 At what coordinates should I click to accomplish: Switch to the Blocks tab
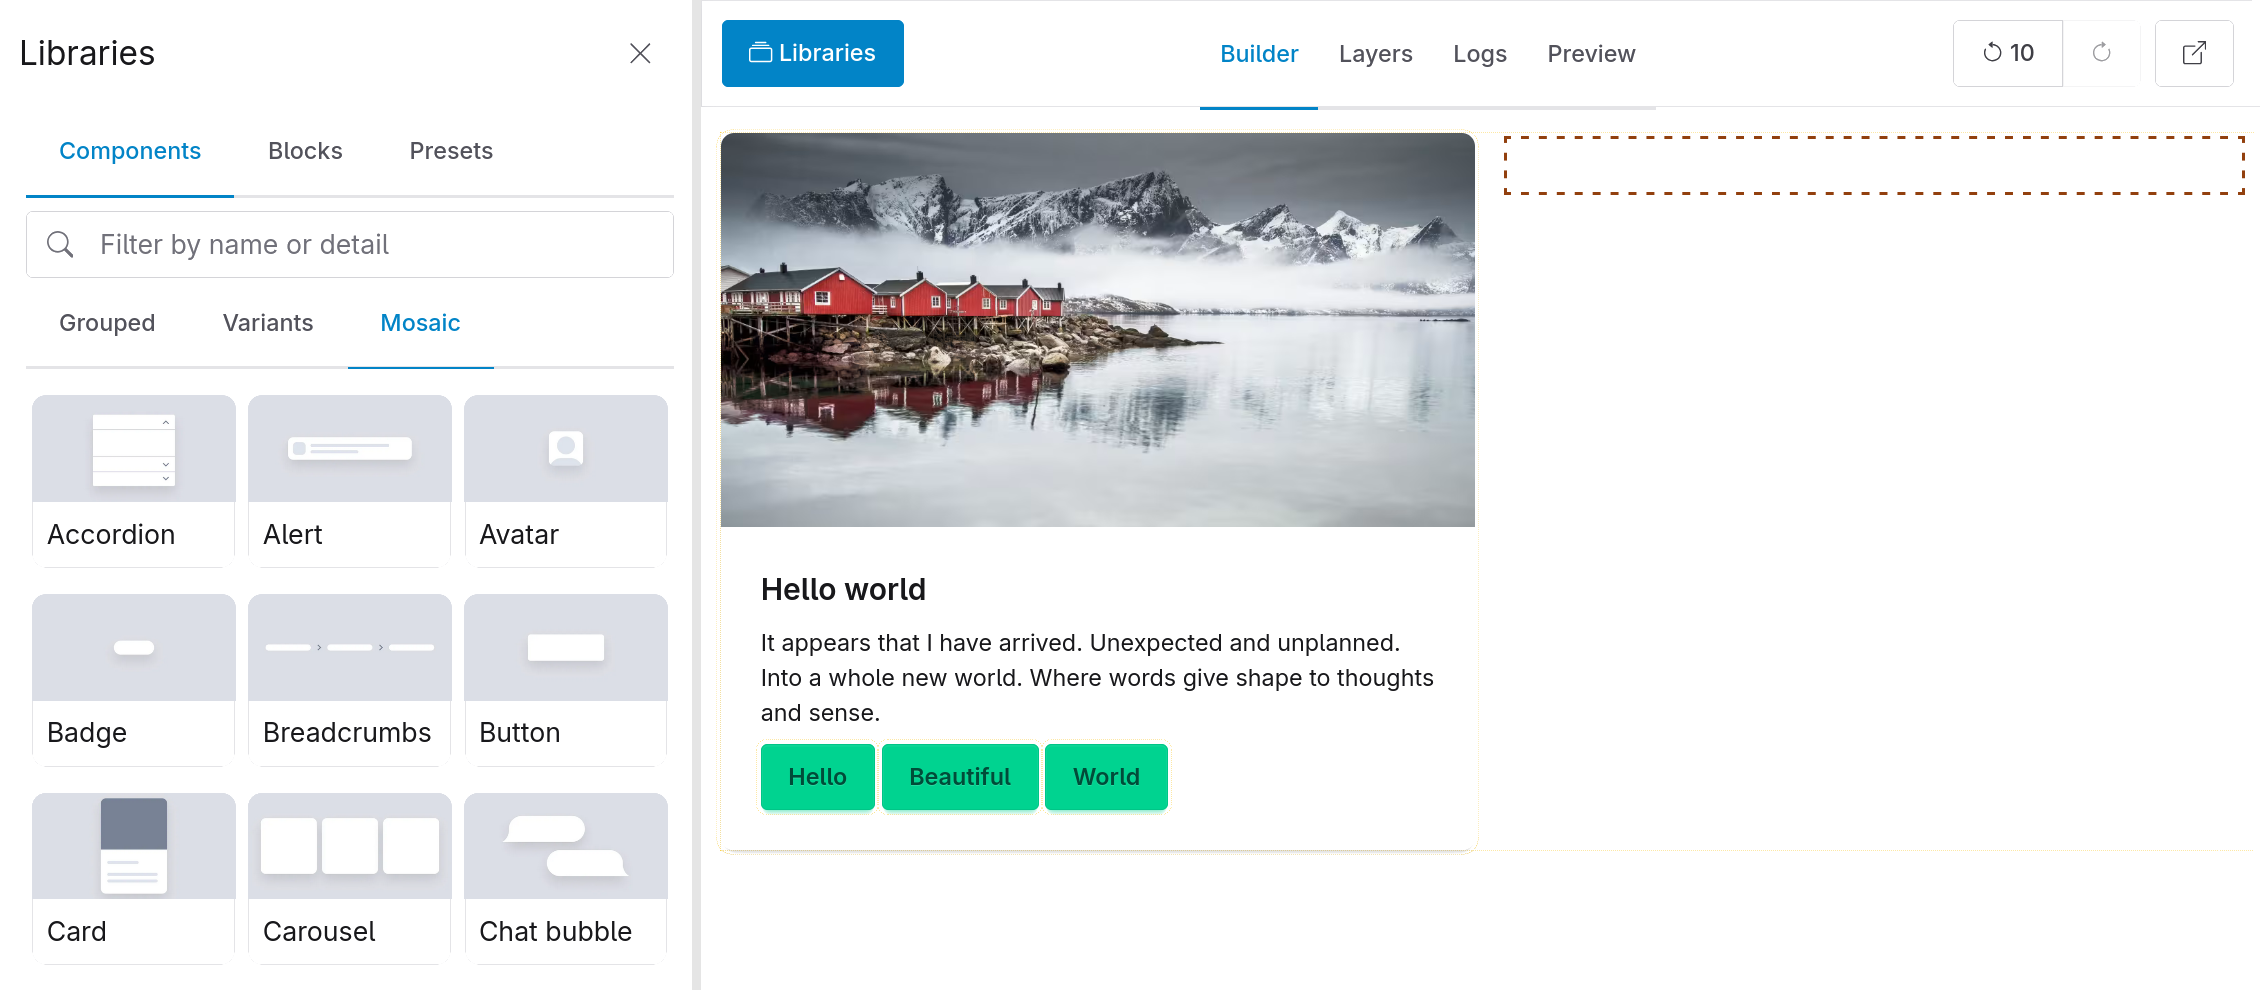click(305, 151)
